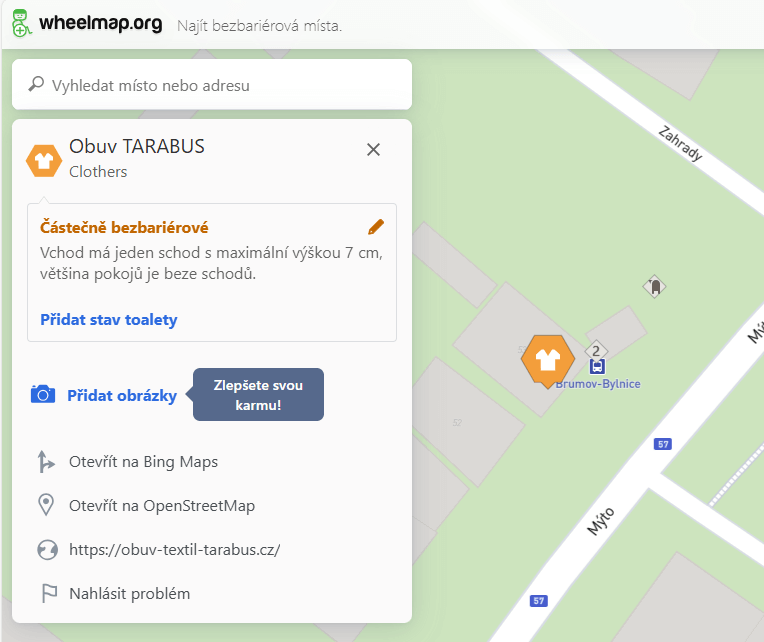This screenshot has width=764, height=642.
Task: Select the orange clothing marker on the map
Action: tap(547, 359)
